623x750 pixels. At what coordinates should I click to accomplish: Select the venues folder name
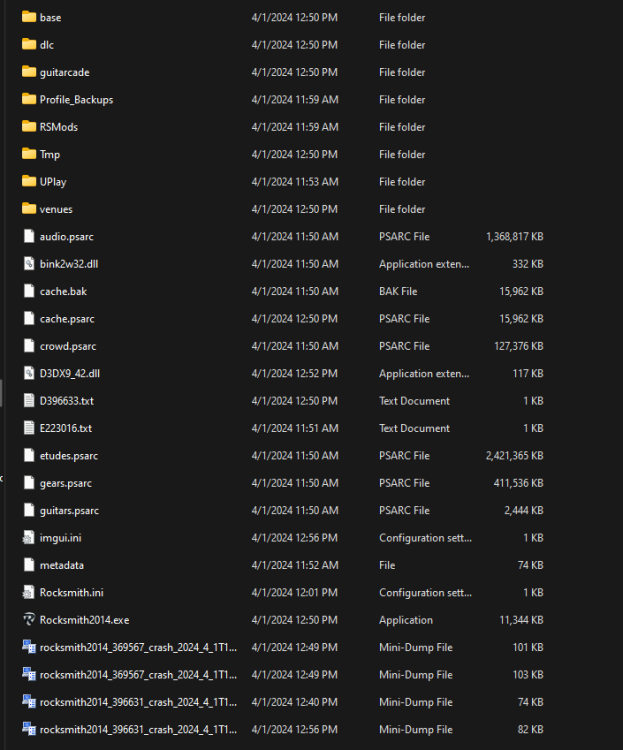[56, 209]
